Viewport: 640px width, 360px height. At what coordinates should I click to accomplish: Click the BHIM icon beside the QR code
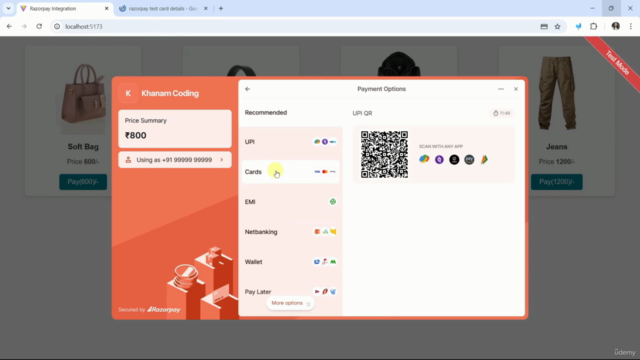click(484, 160)
